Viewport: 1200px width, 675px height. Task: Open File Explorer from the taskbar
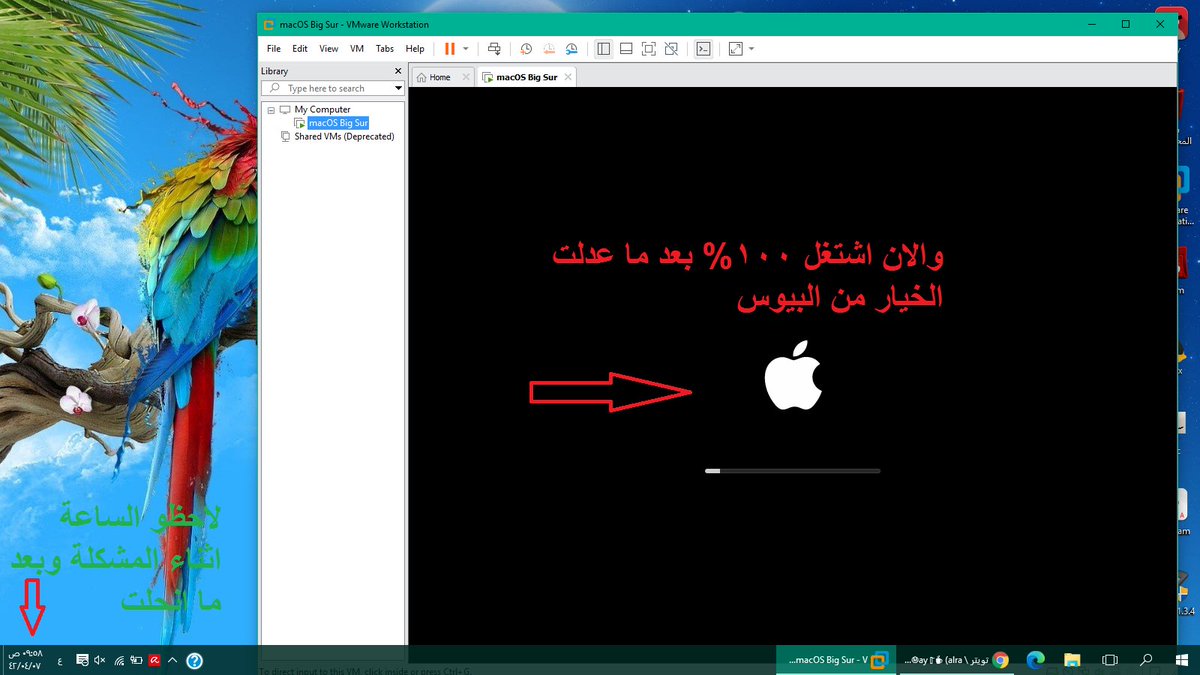point(1072,660)
